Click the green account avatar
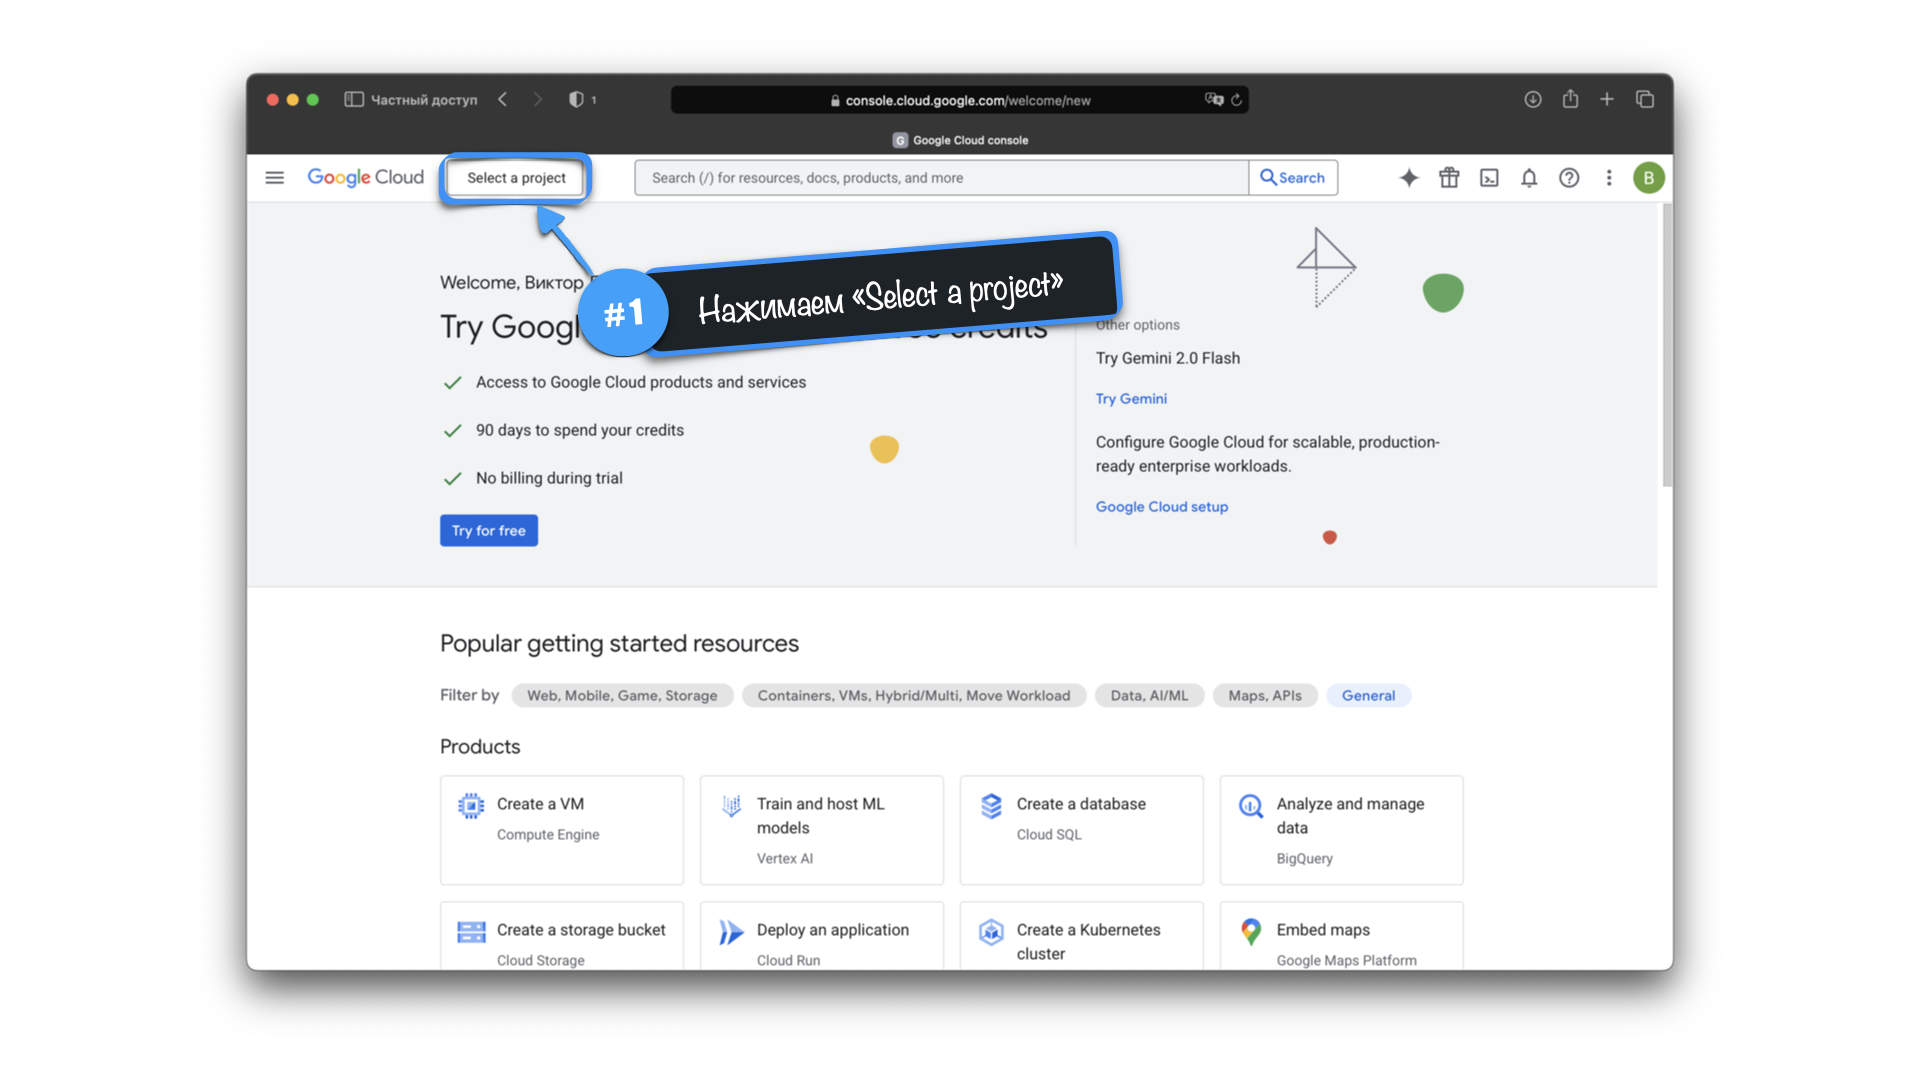Viewport: 1920px width, 1080px height. 1648,178
